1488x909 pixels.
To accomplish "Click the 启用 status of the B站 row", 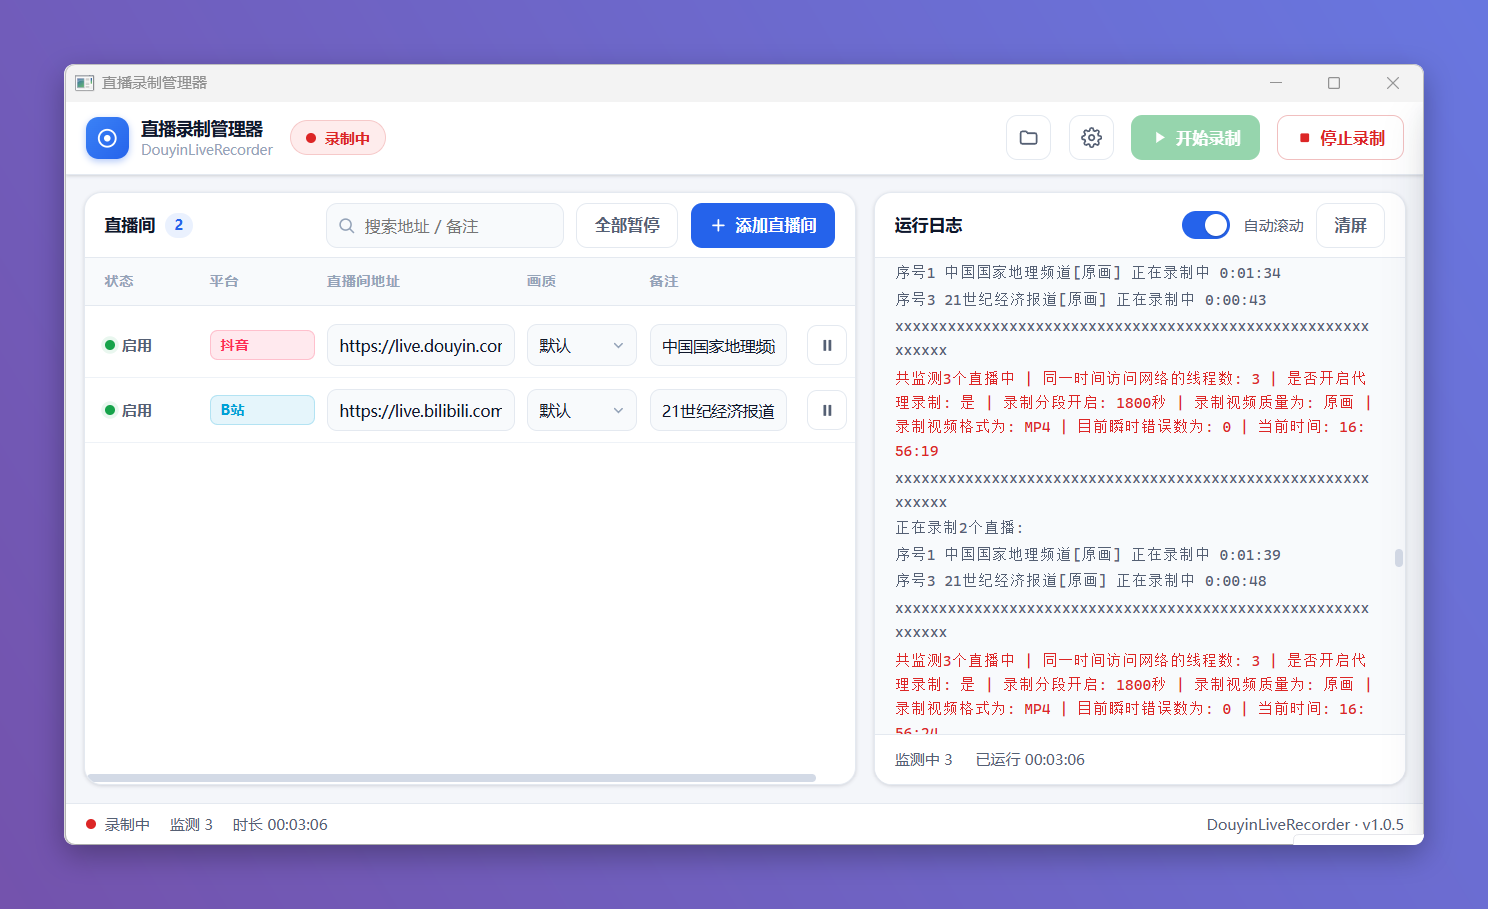I will pyautogui.click(x=128, y=410).
